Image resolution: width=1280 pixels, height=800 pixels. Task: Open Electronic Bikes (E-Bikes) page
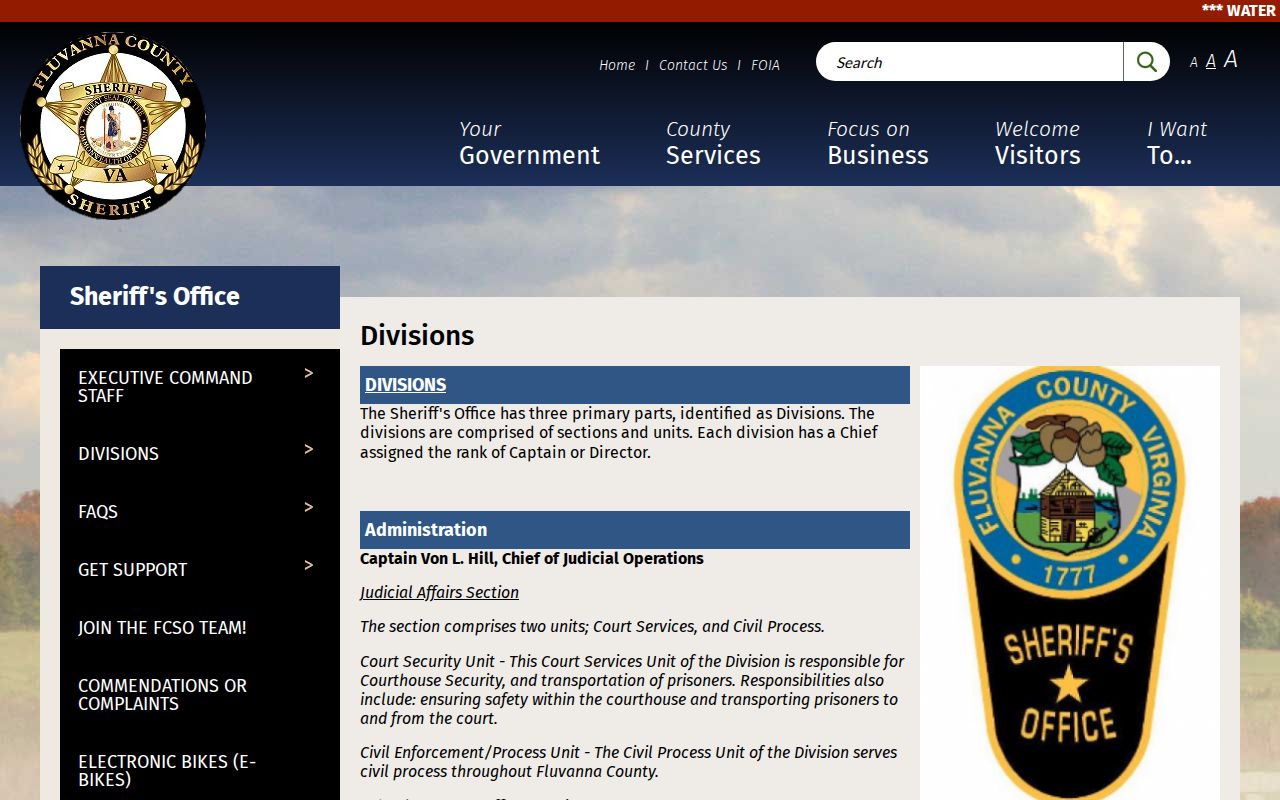(167, 771)
